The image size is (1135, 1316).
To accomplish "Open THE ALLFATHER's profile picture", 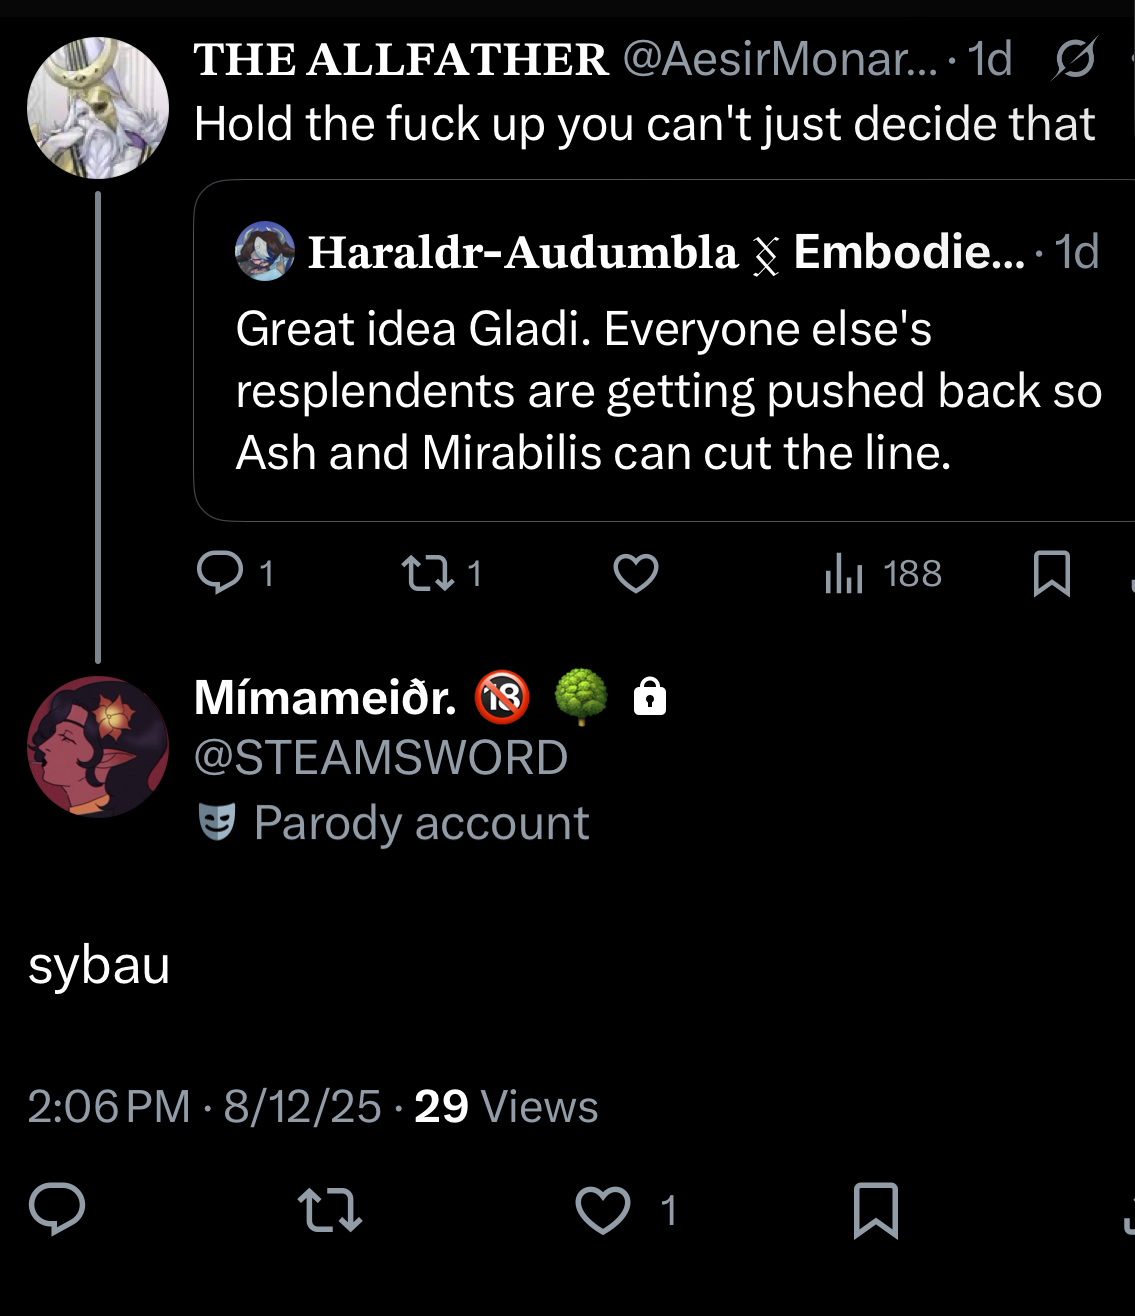I will [x=98, y=108].
